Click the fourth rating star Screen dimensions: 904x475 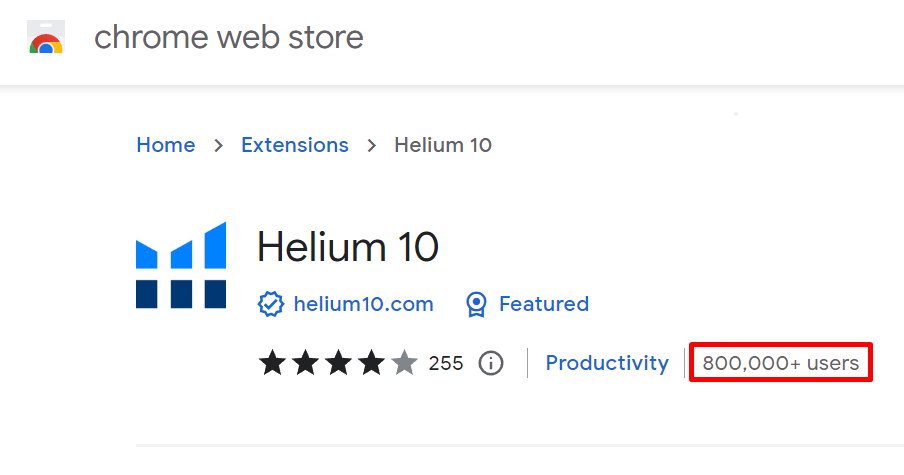tap(371, 362)
